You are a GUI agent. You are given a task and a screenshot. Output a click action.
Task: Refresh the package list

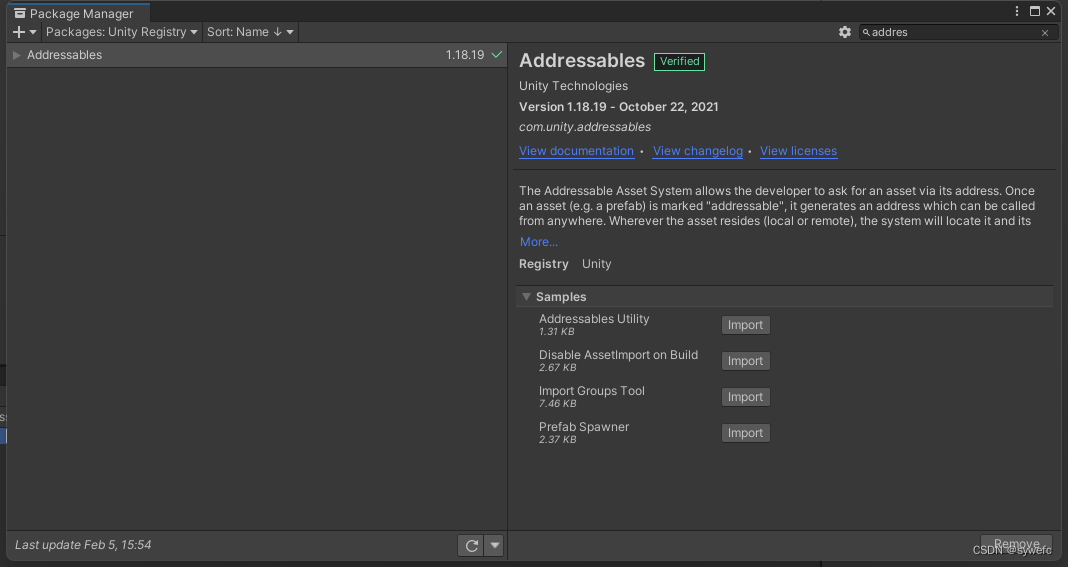point(471,545)
